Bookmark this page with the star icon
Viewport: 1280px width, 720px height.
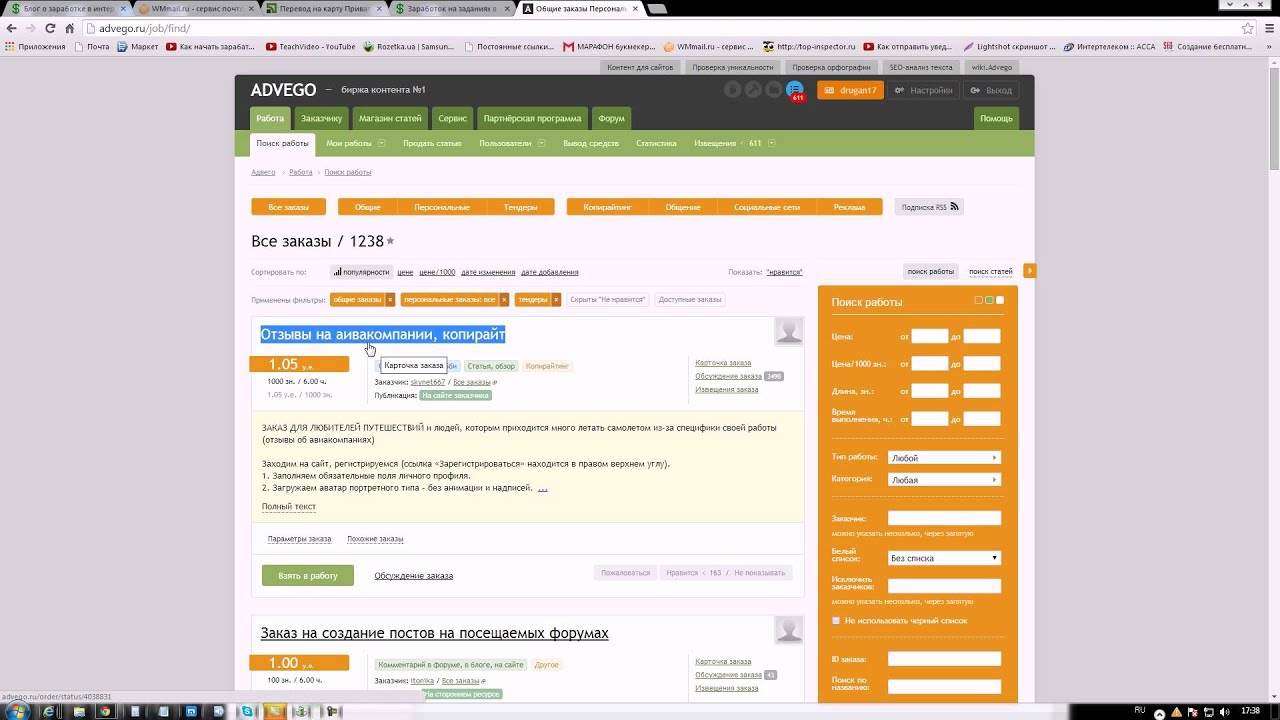coord(1247,28)
